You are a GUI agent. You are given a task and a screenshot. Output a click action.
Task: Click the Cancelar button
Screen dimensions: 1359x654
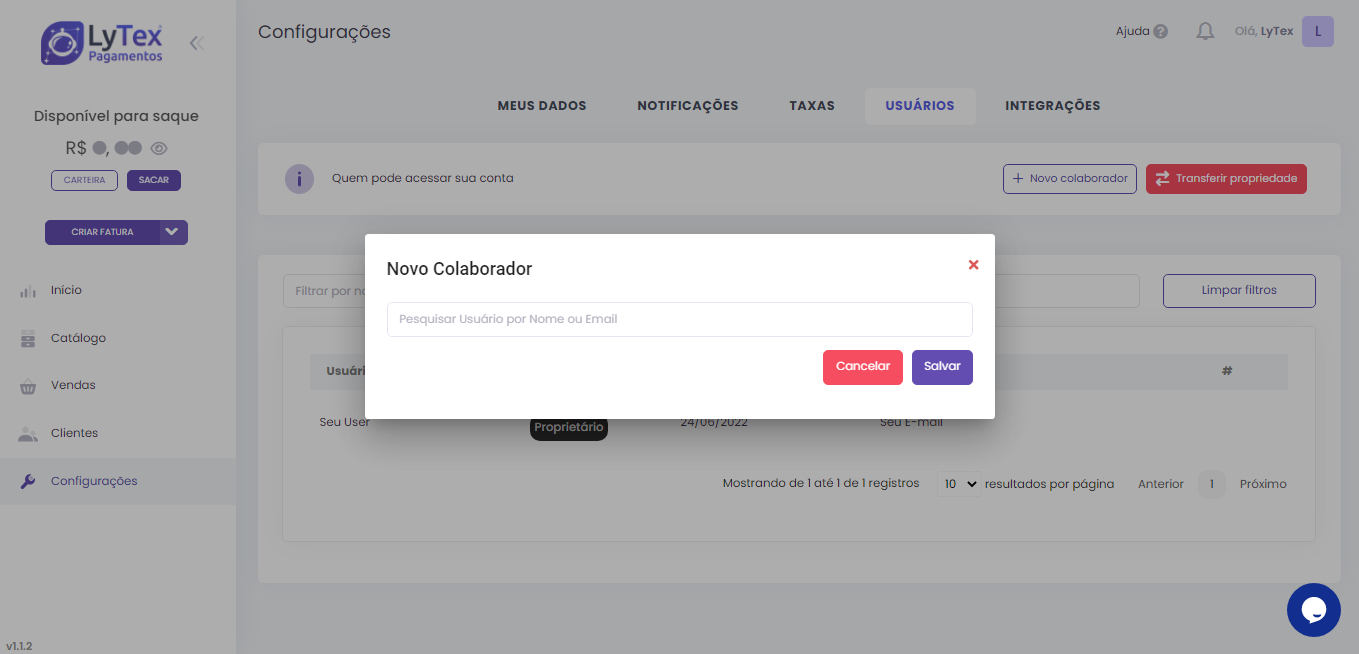point(862,367)
